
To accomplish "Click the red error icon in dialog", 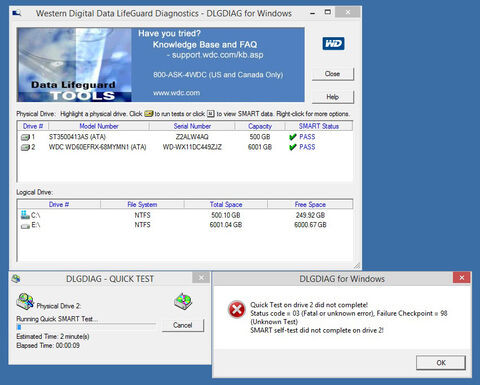I will click(237, 309).
